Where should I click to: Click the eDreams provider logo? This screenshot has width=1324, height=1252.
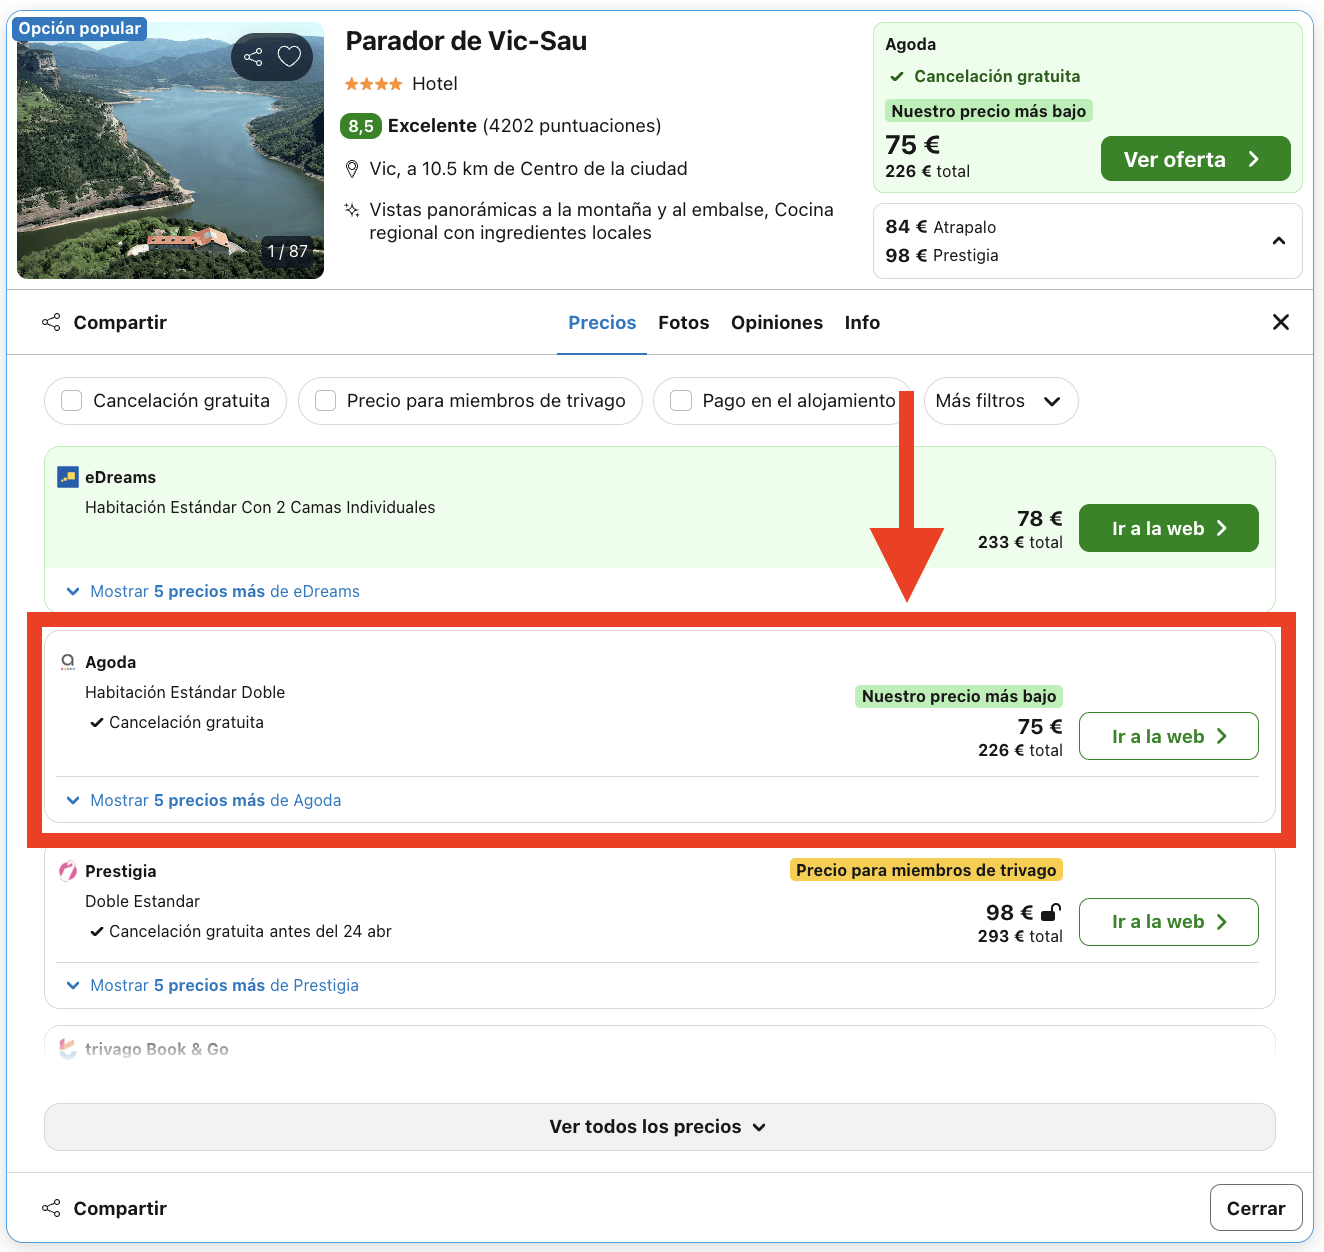pyautogui.click(x=68, y=477)
